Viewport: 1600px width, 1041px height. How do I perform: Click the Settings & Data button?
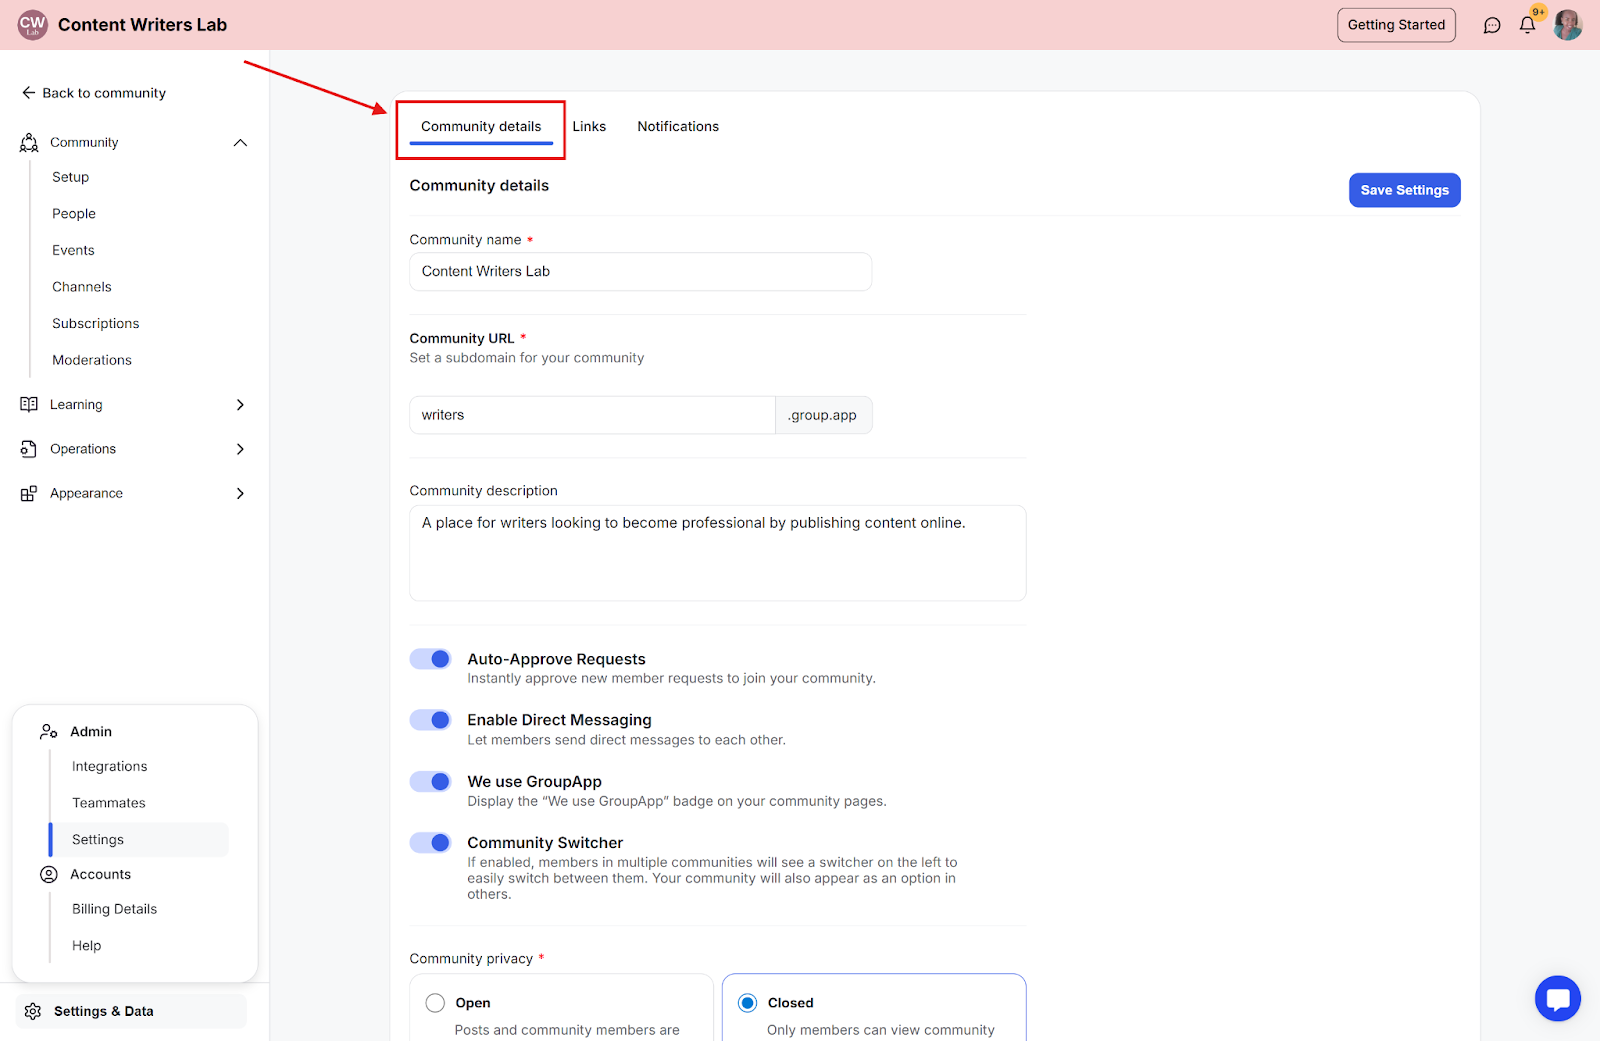(x=131, y=1011)
